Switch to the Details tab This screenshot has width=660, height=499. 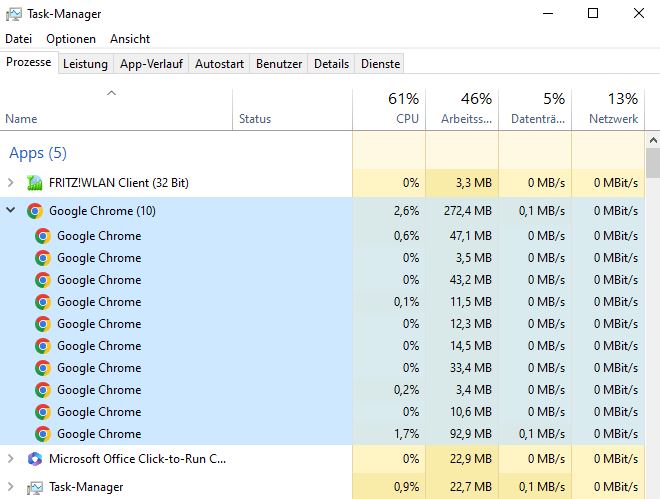[x=331, y=64]
